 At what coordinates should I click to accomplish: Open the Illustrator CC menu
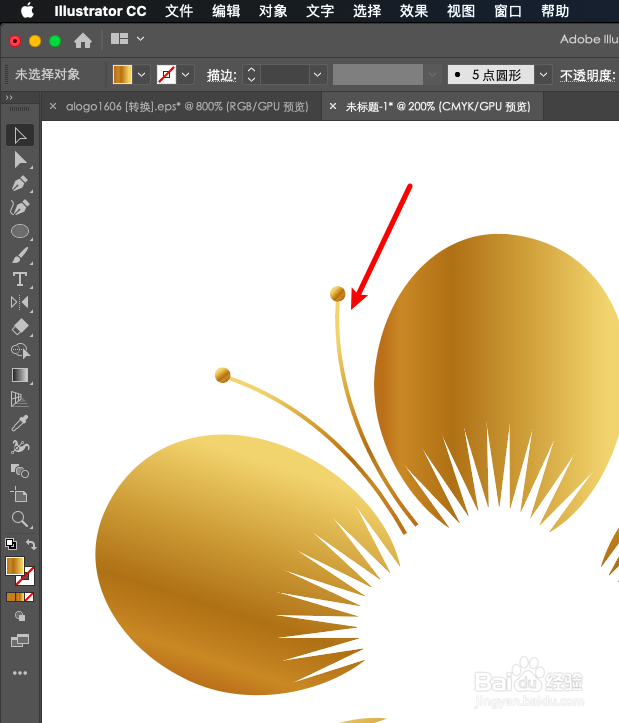(100, 11)
